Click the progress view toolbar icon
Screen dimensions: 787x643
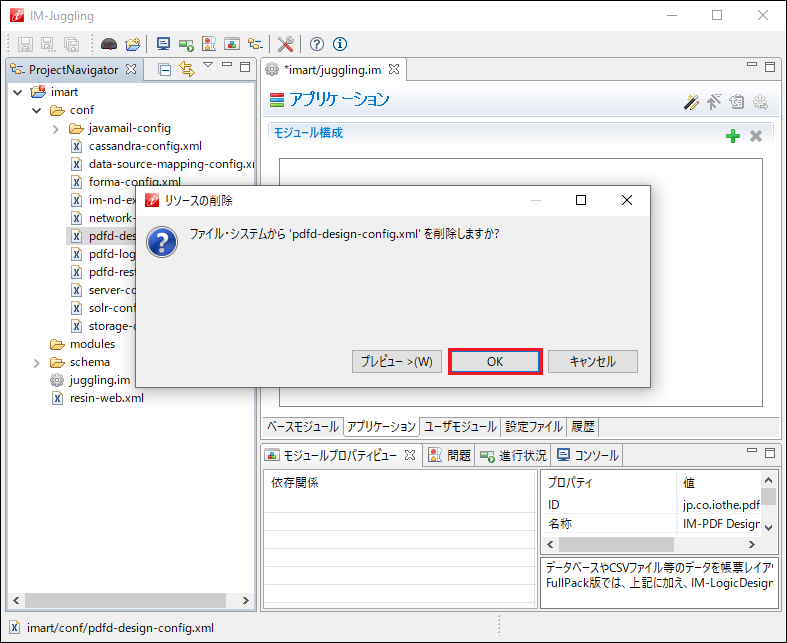coord(186,44)
